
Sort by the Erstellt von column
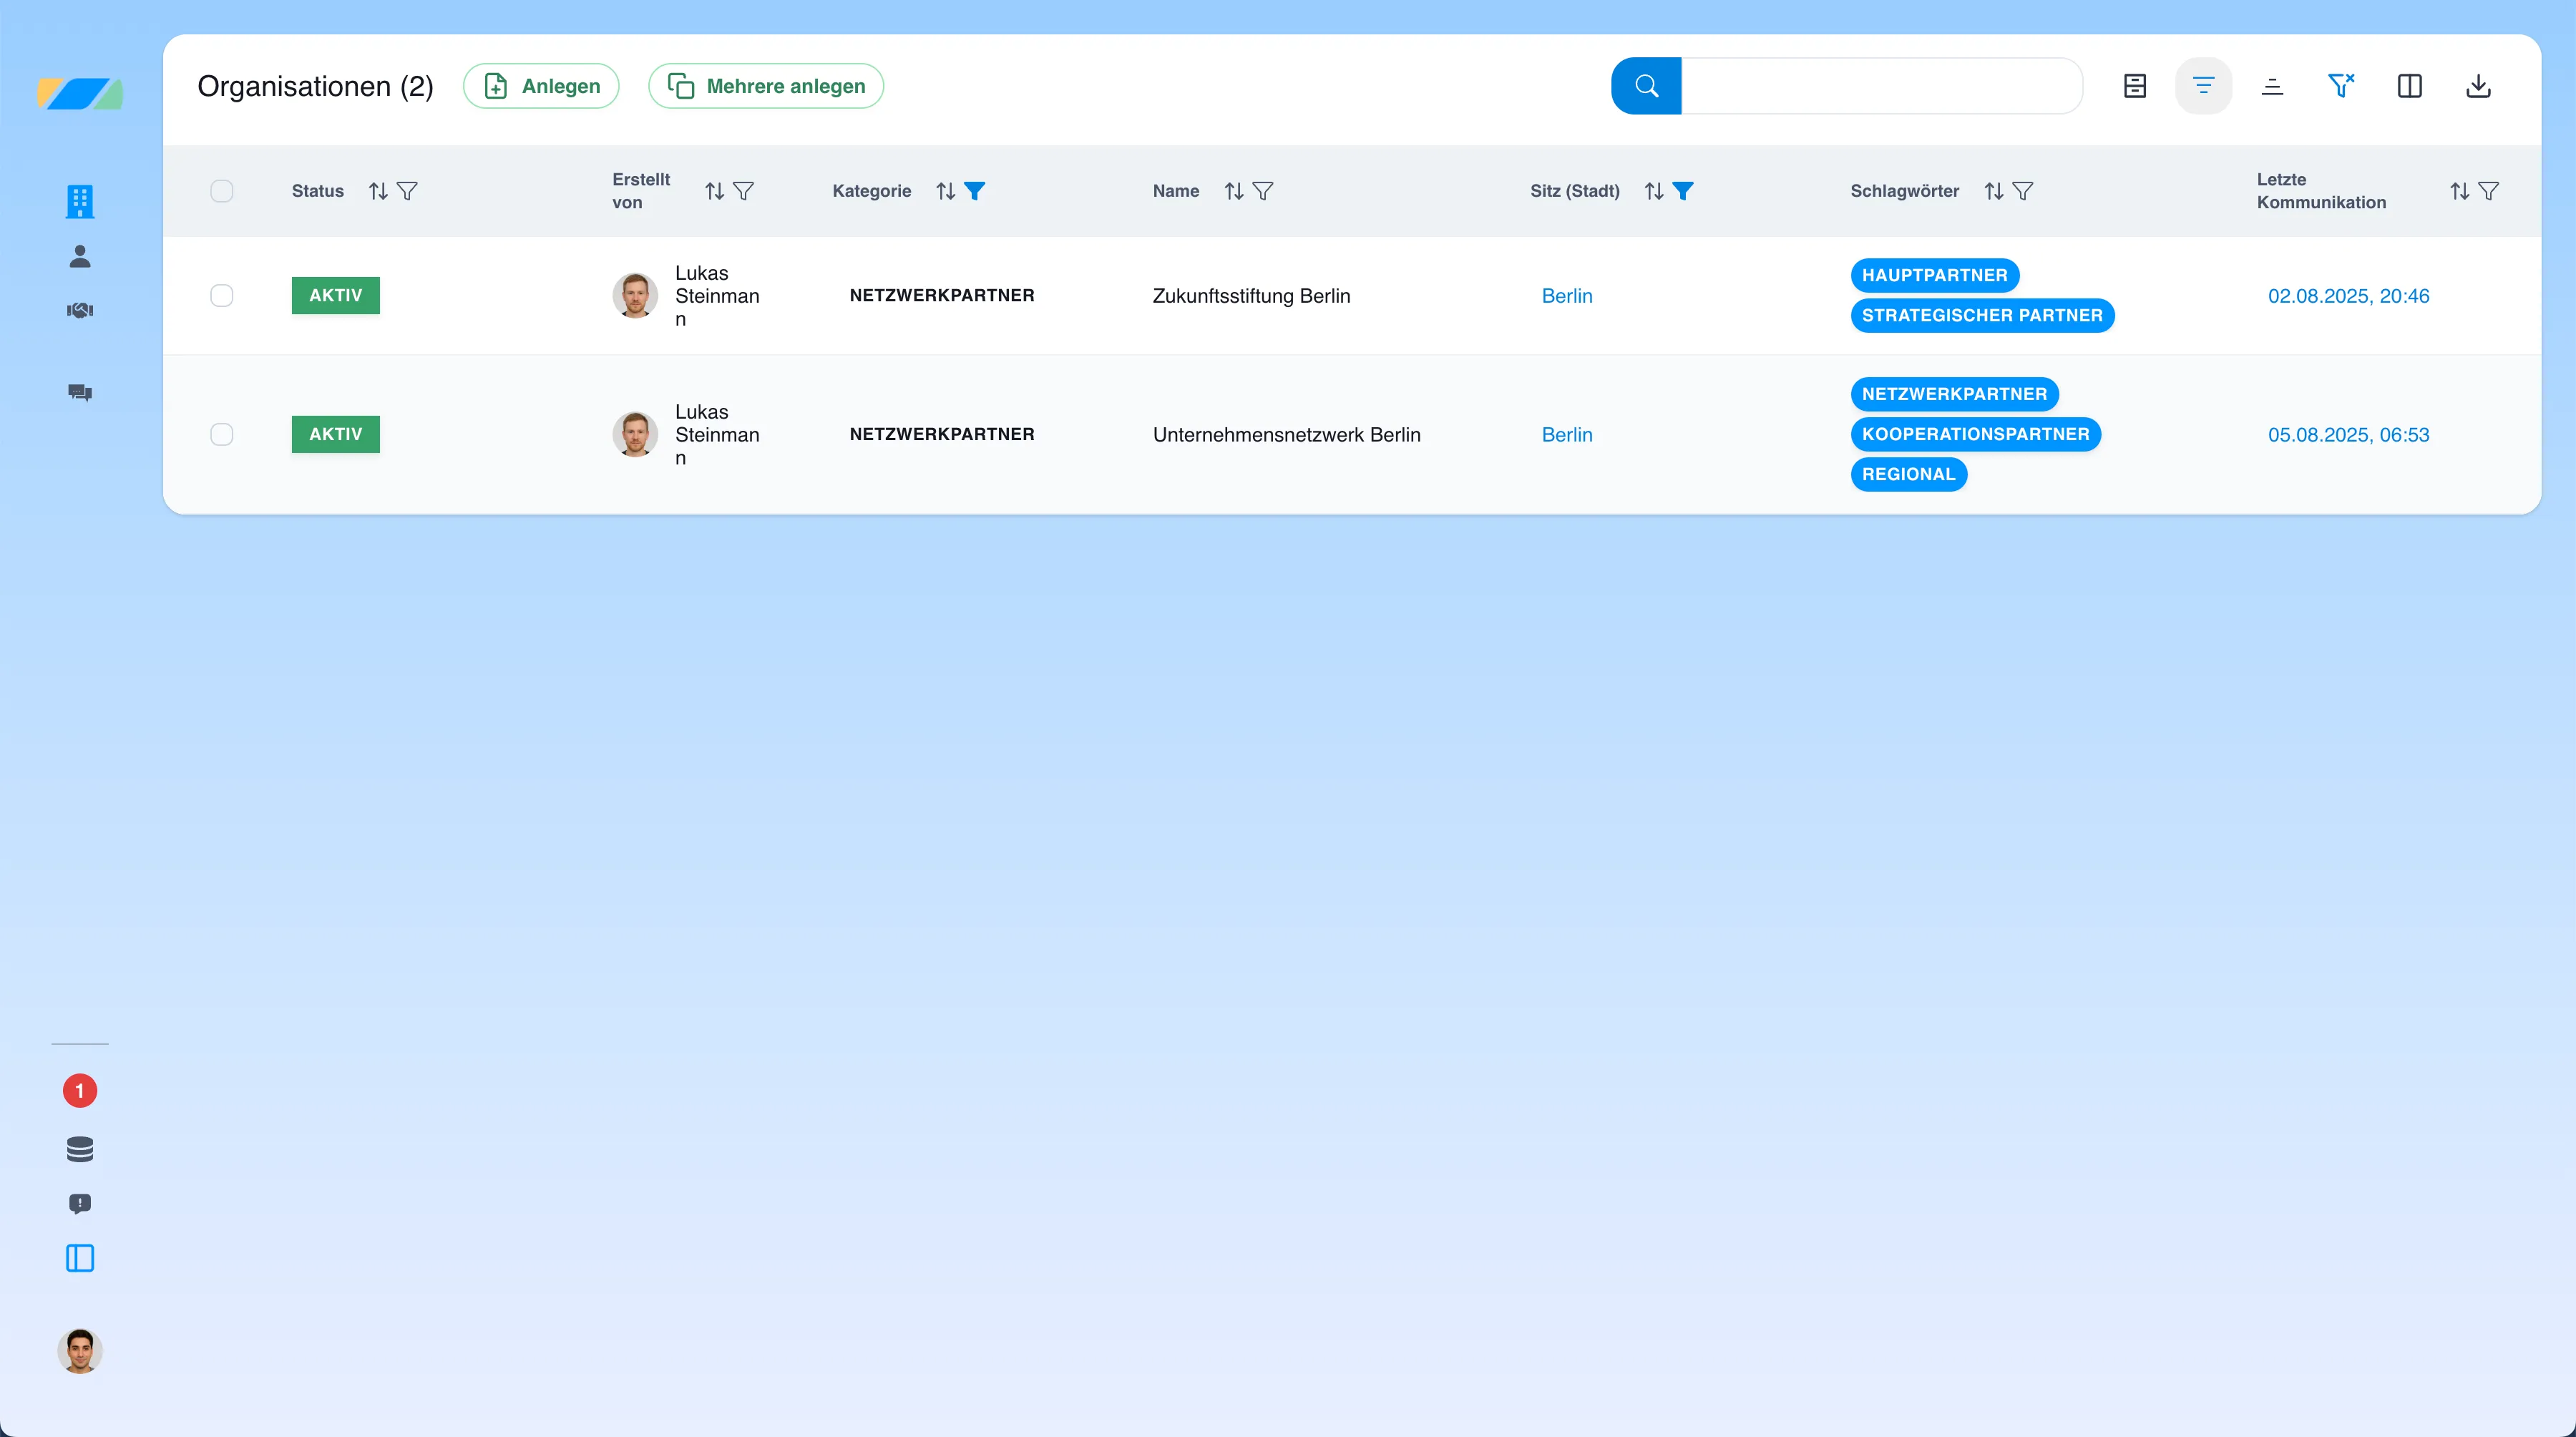pos(714,191)
